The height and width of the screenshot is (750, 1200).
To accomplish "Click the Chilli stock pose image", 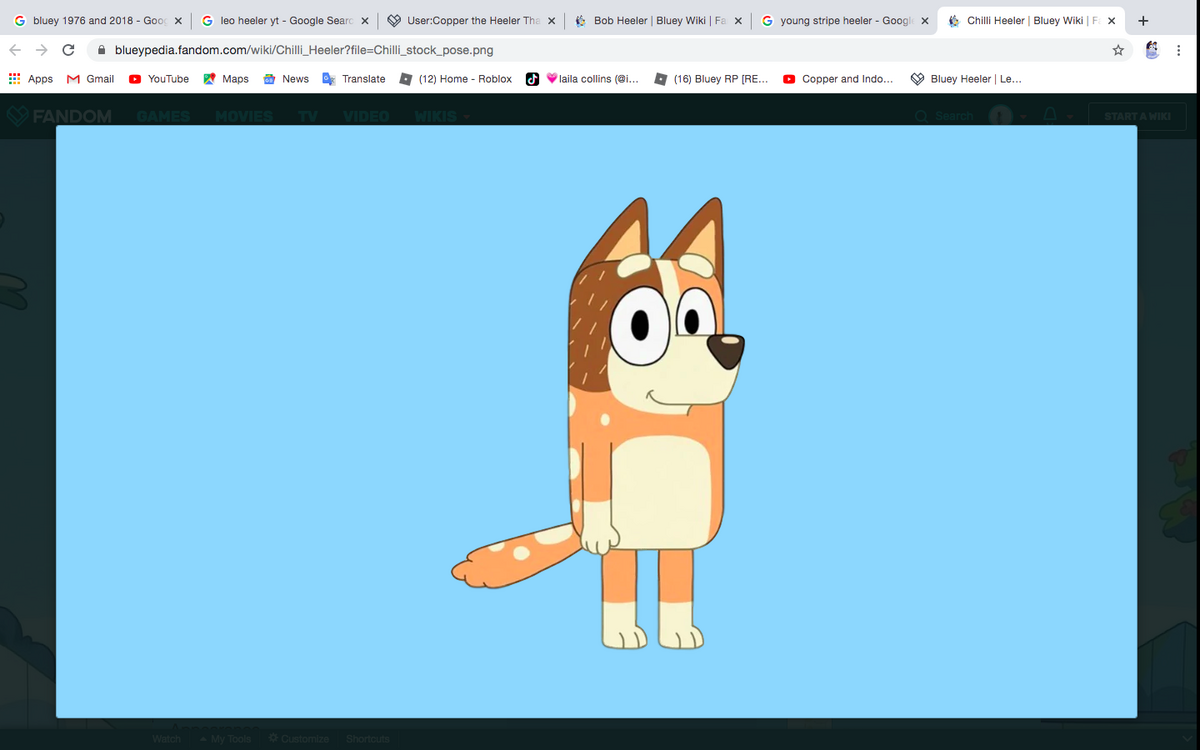I will 596,421.
